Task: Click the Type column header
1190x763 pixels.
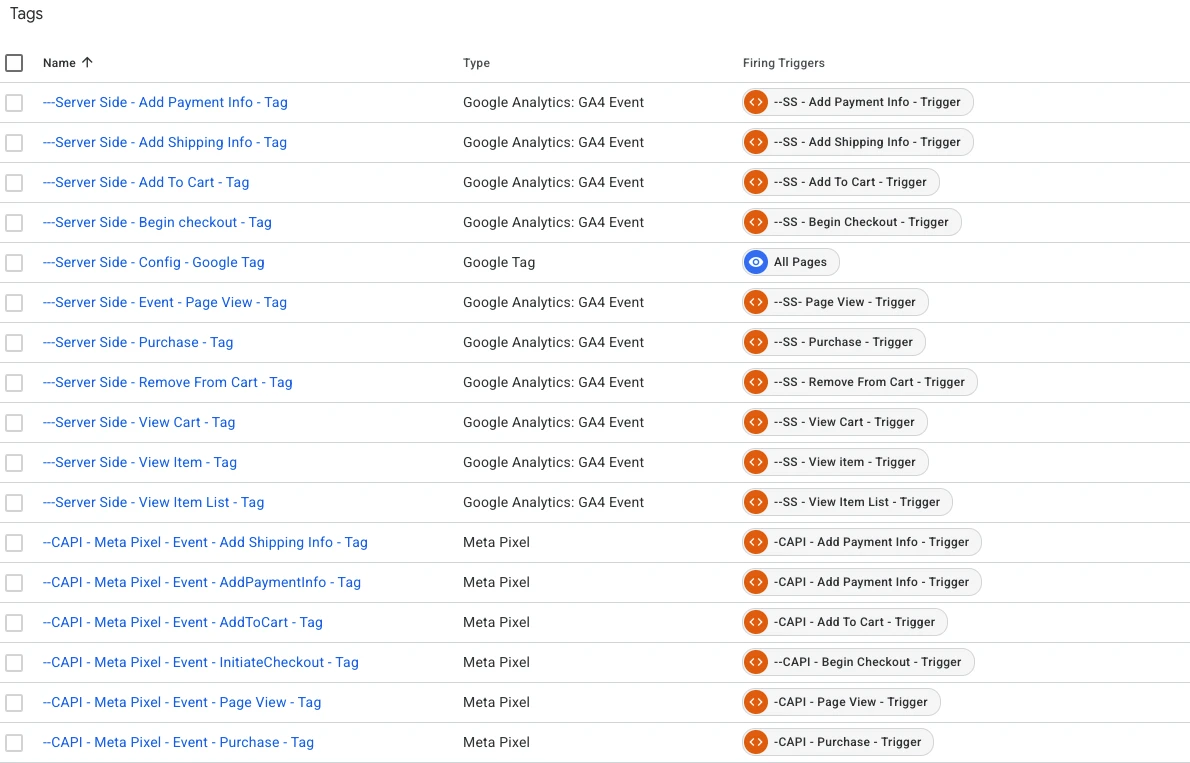Action: [x=477, y=63]
